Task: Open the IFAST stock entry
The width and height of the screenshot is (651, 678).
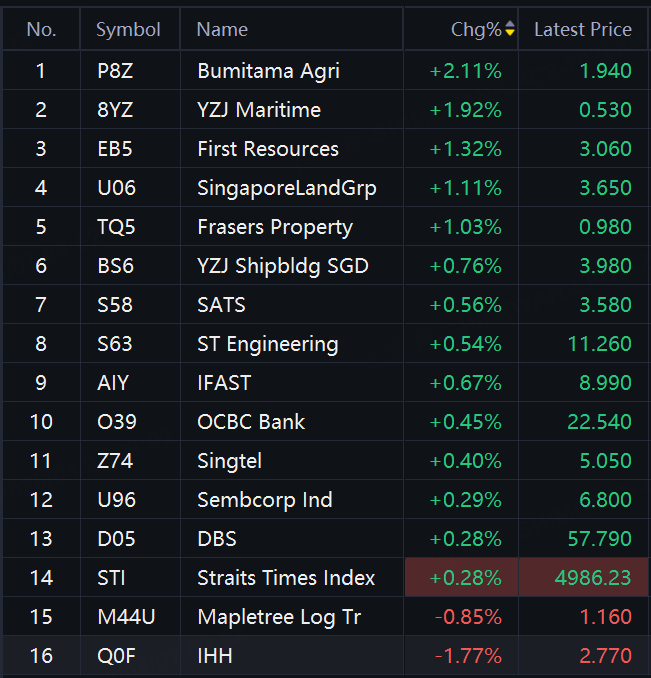Action: pos(224,383)
